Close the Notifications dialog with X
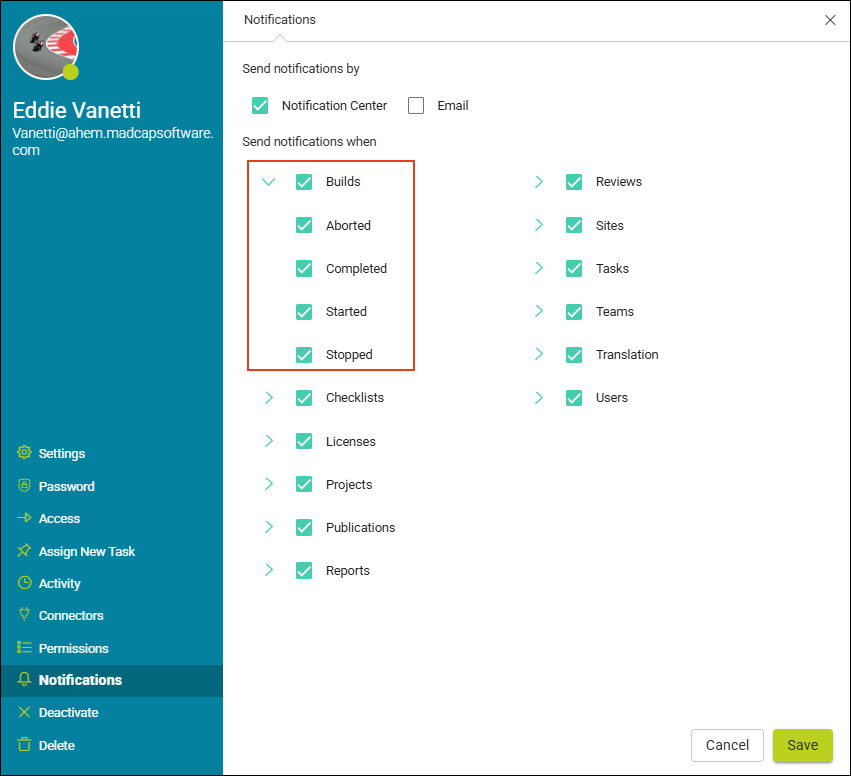 click(830, 20)
